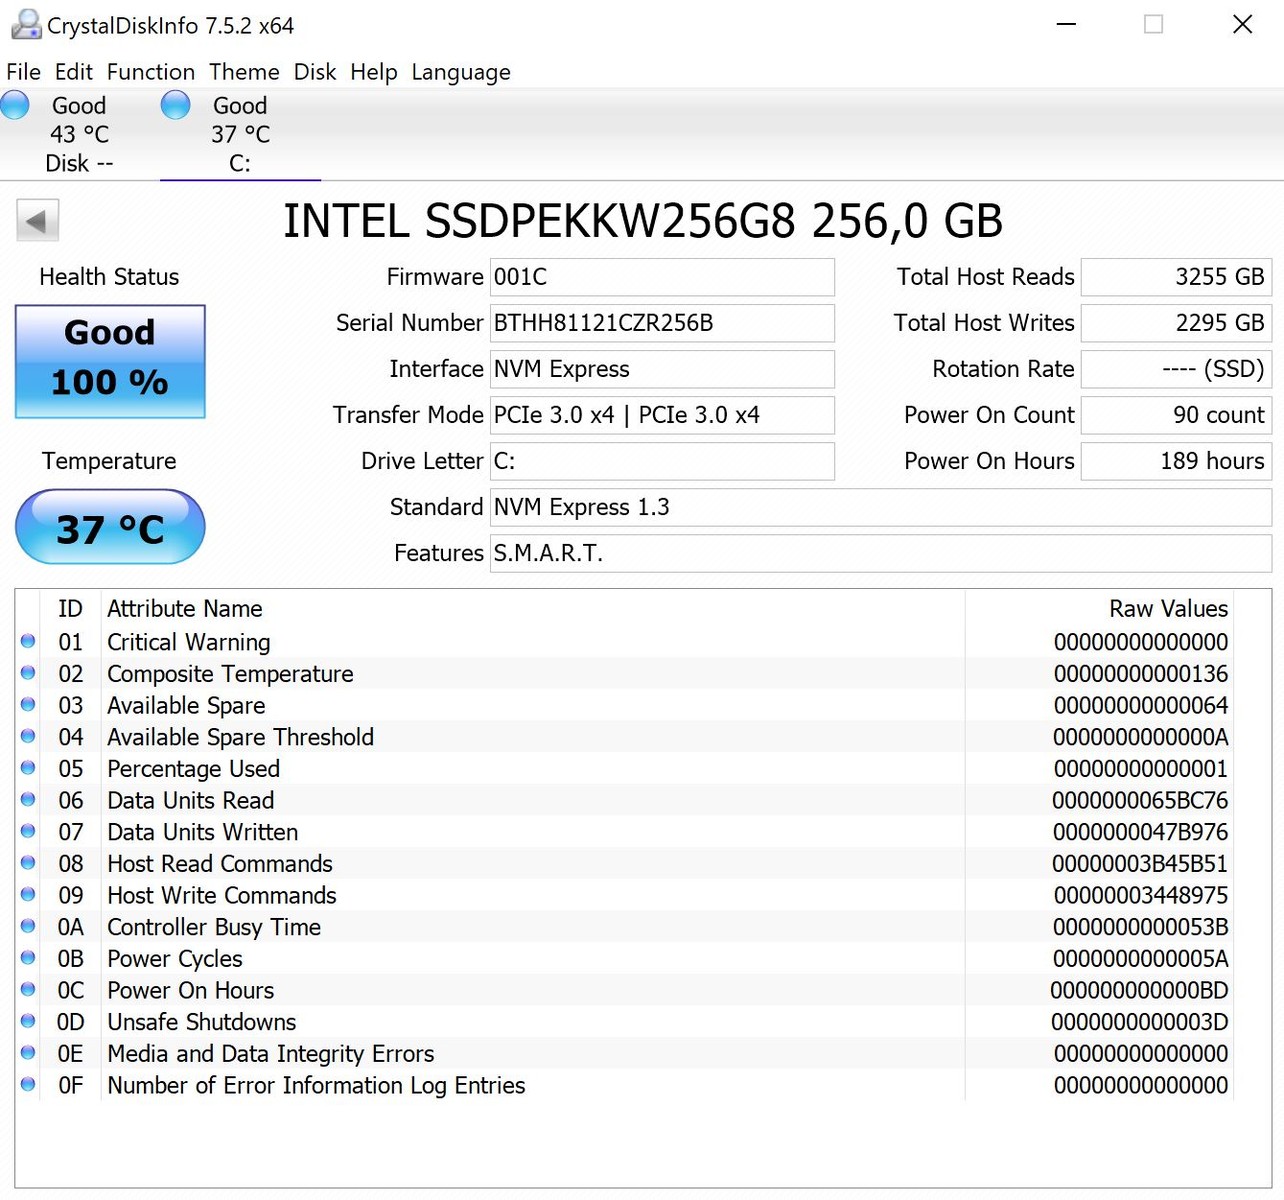1284x1200 pixels.
Task: Click the ID column header
Action: click(70, 608)
